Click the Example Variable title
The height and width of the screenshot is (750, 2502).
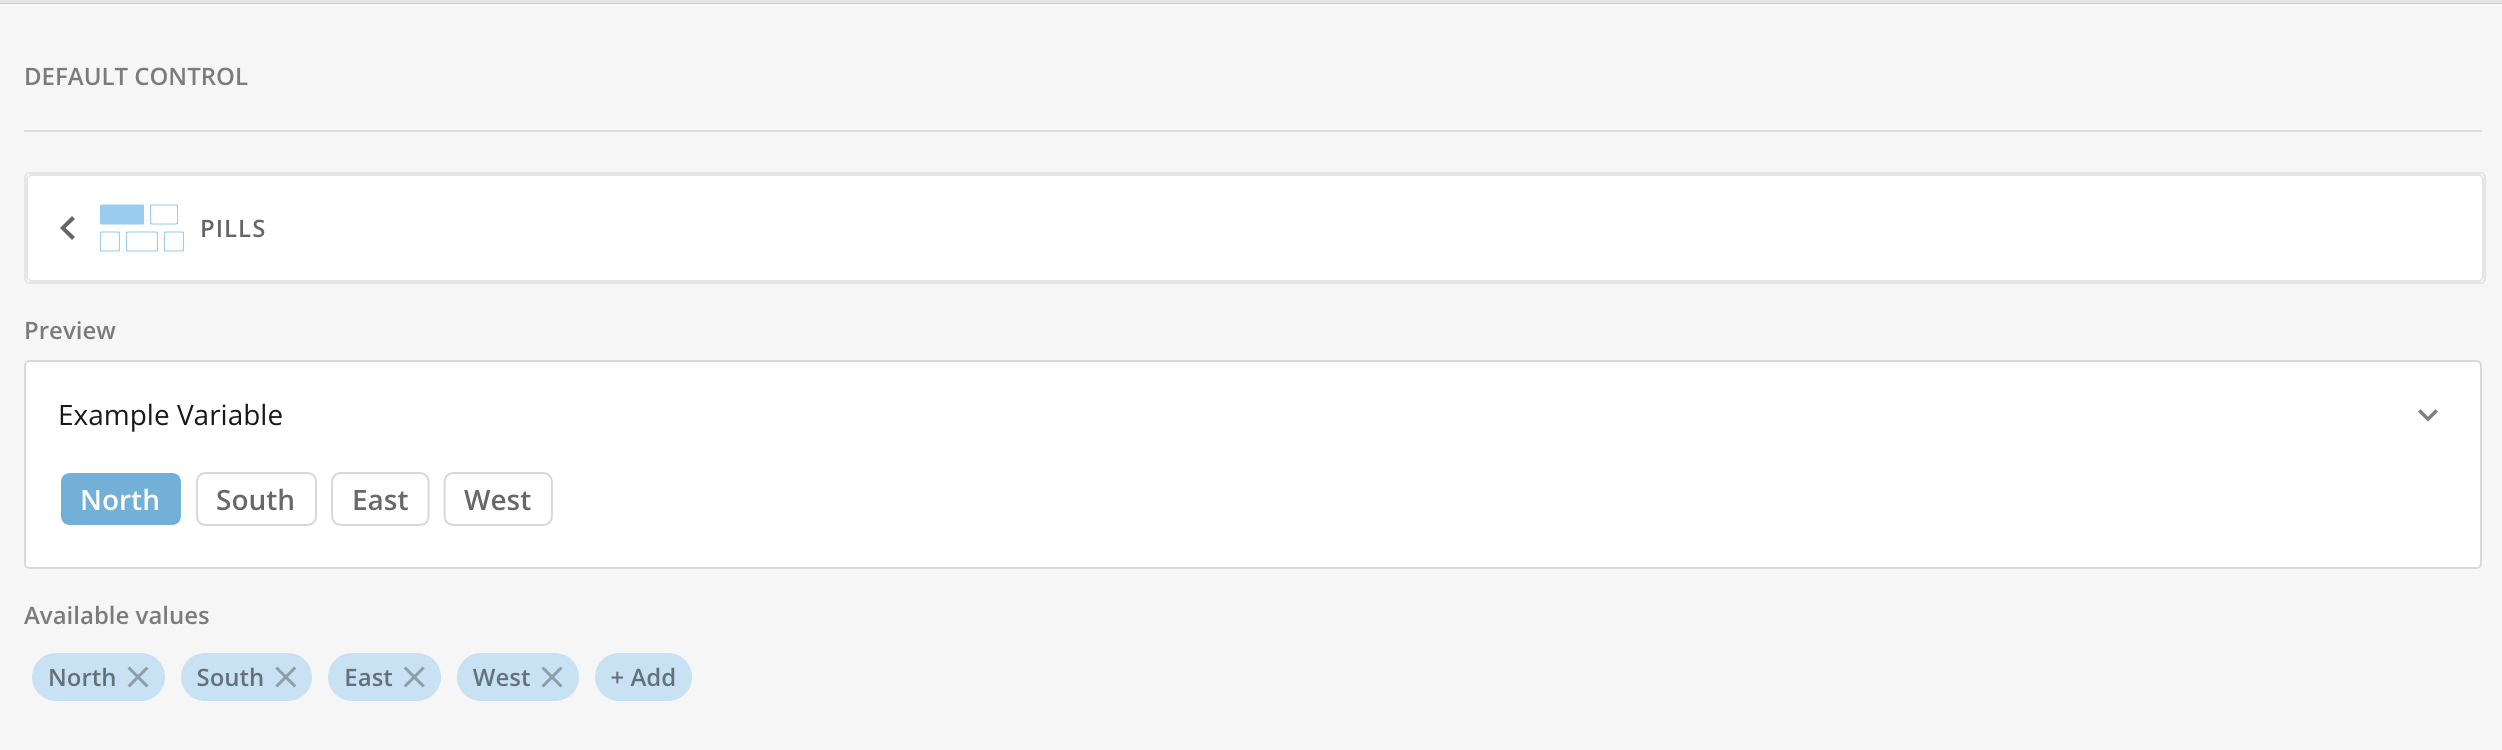[x=171, y=415]
